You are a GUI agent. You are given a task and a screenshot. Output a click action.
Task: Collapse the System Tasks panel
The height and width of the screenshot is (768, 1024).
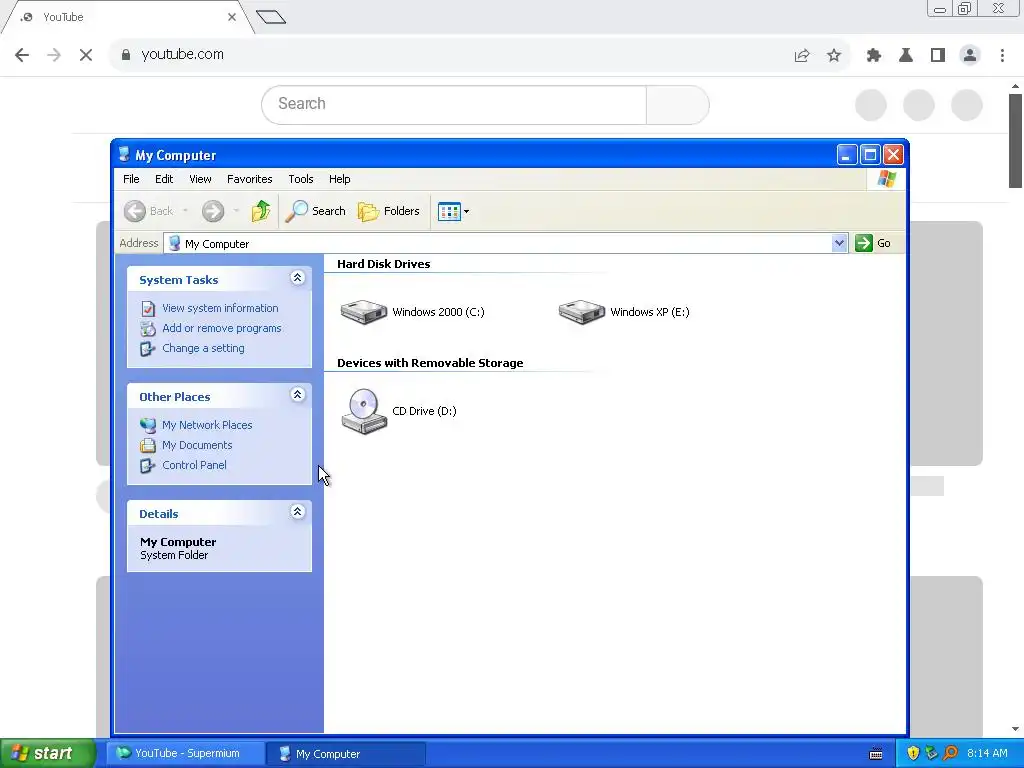pos(297,278)
